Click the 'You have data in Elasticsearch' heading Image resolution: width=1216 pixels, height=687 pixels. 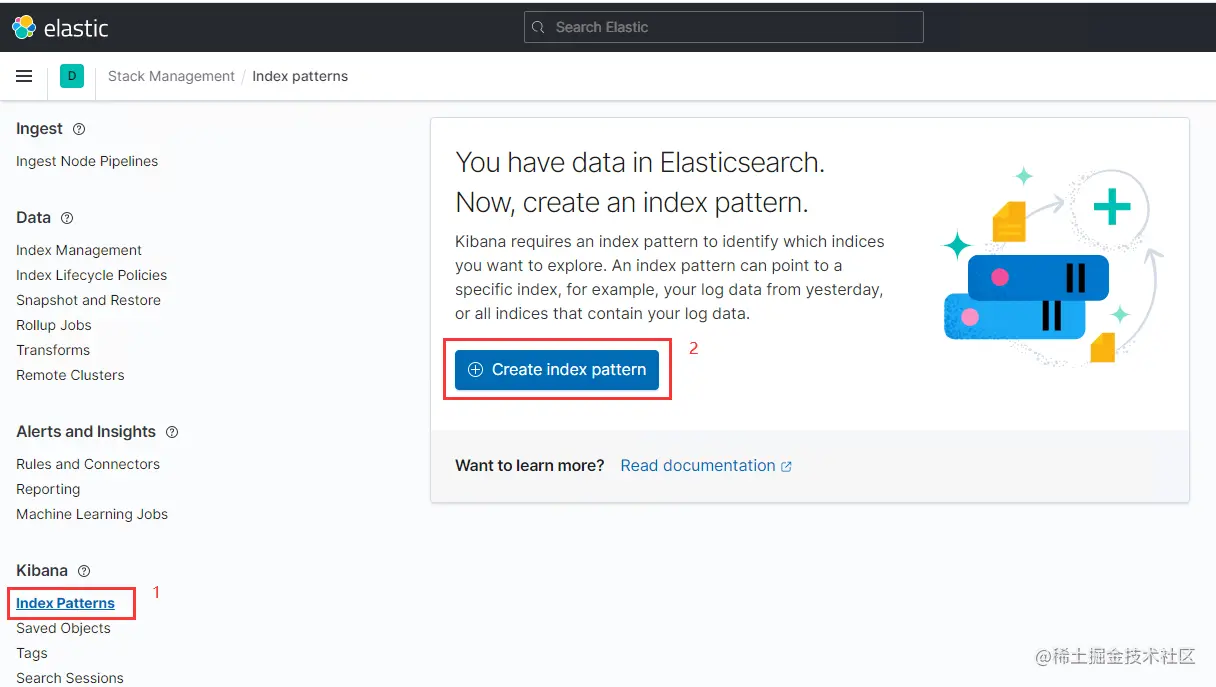pos(640,162)
